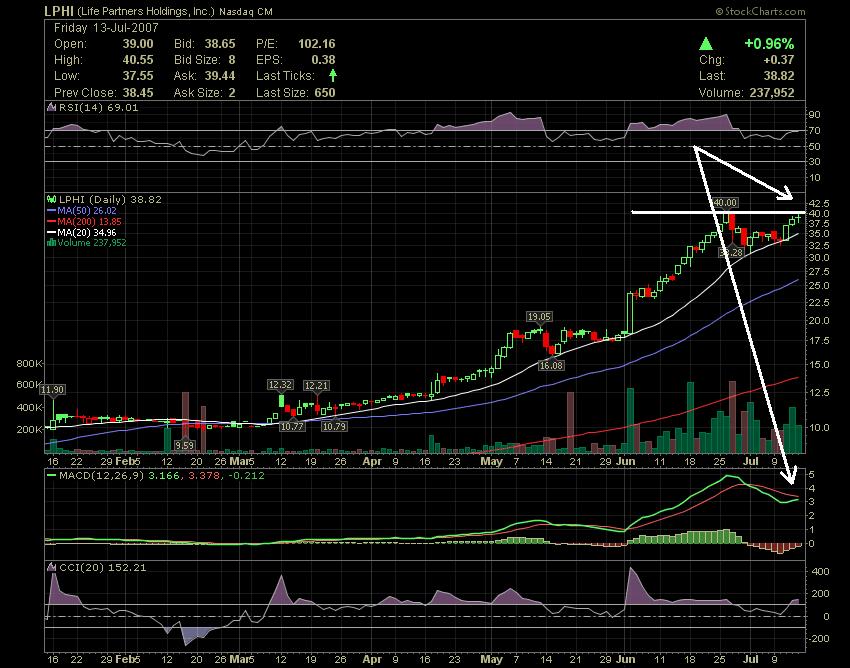
Task: Click the 19.05 price high marker
Action: coord(539,317)
